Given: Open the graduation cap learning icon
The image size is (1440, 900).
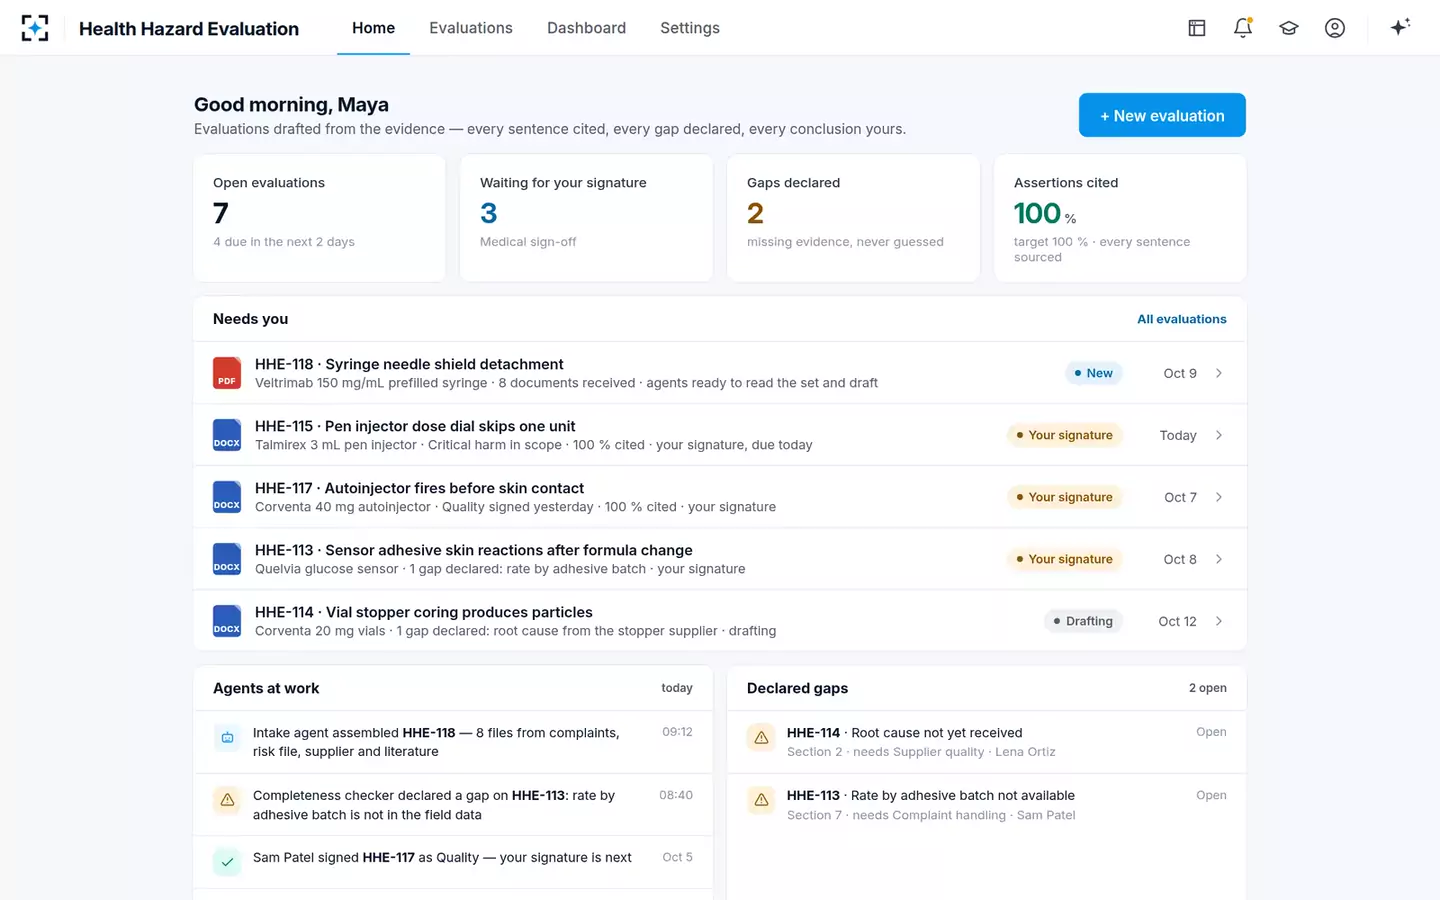Looking at the screenshot, I should click(1289, 28).
